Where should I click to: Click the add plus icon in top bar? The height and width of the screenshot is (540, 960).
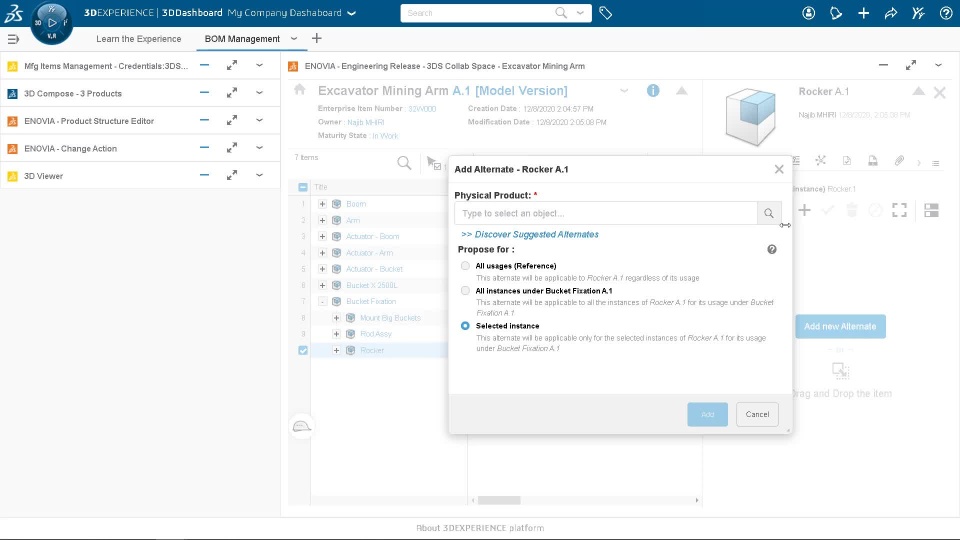coord(863,13)
